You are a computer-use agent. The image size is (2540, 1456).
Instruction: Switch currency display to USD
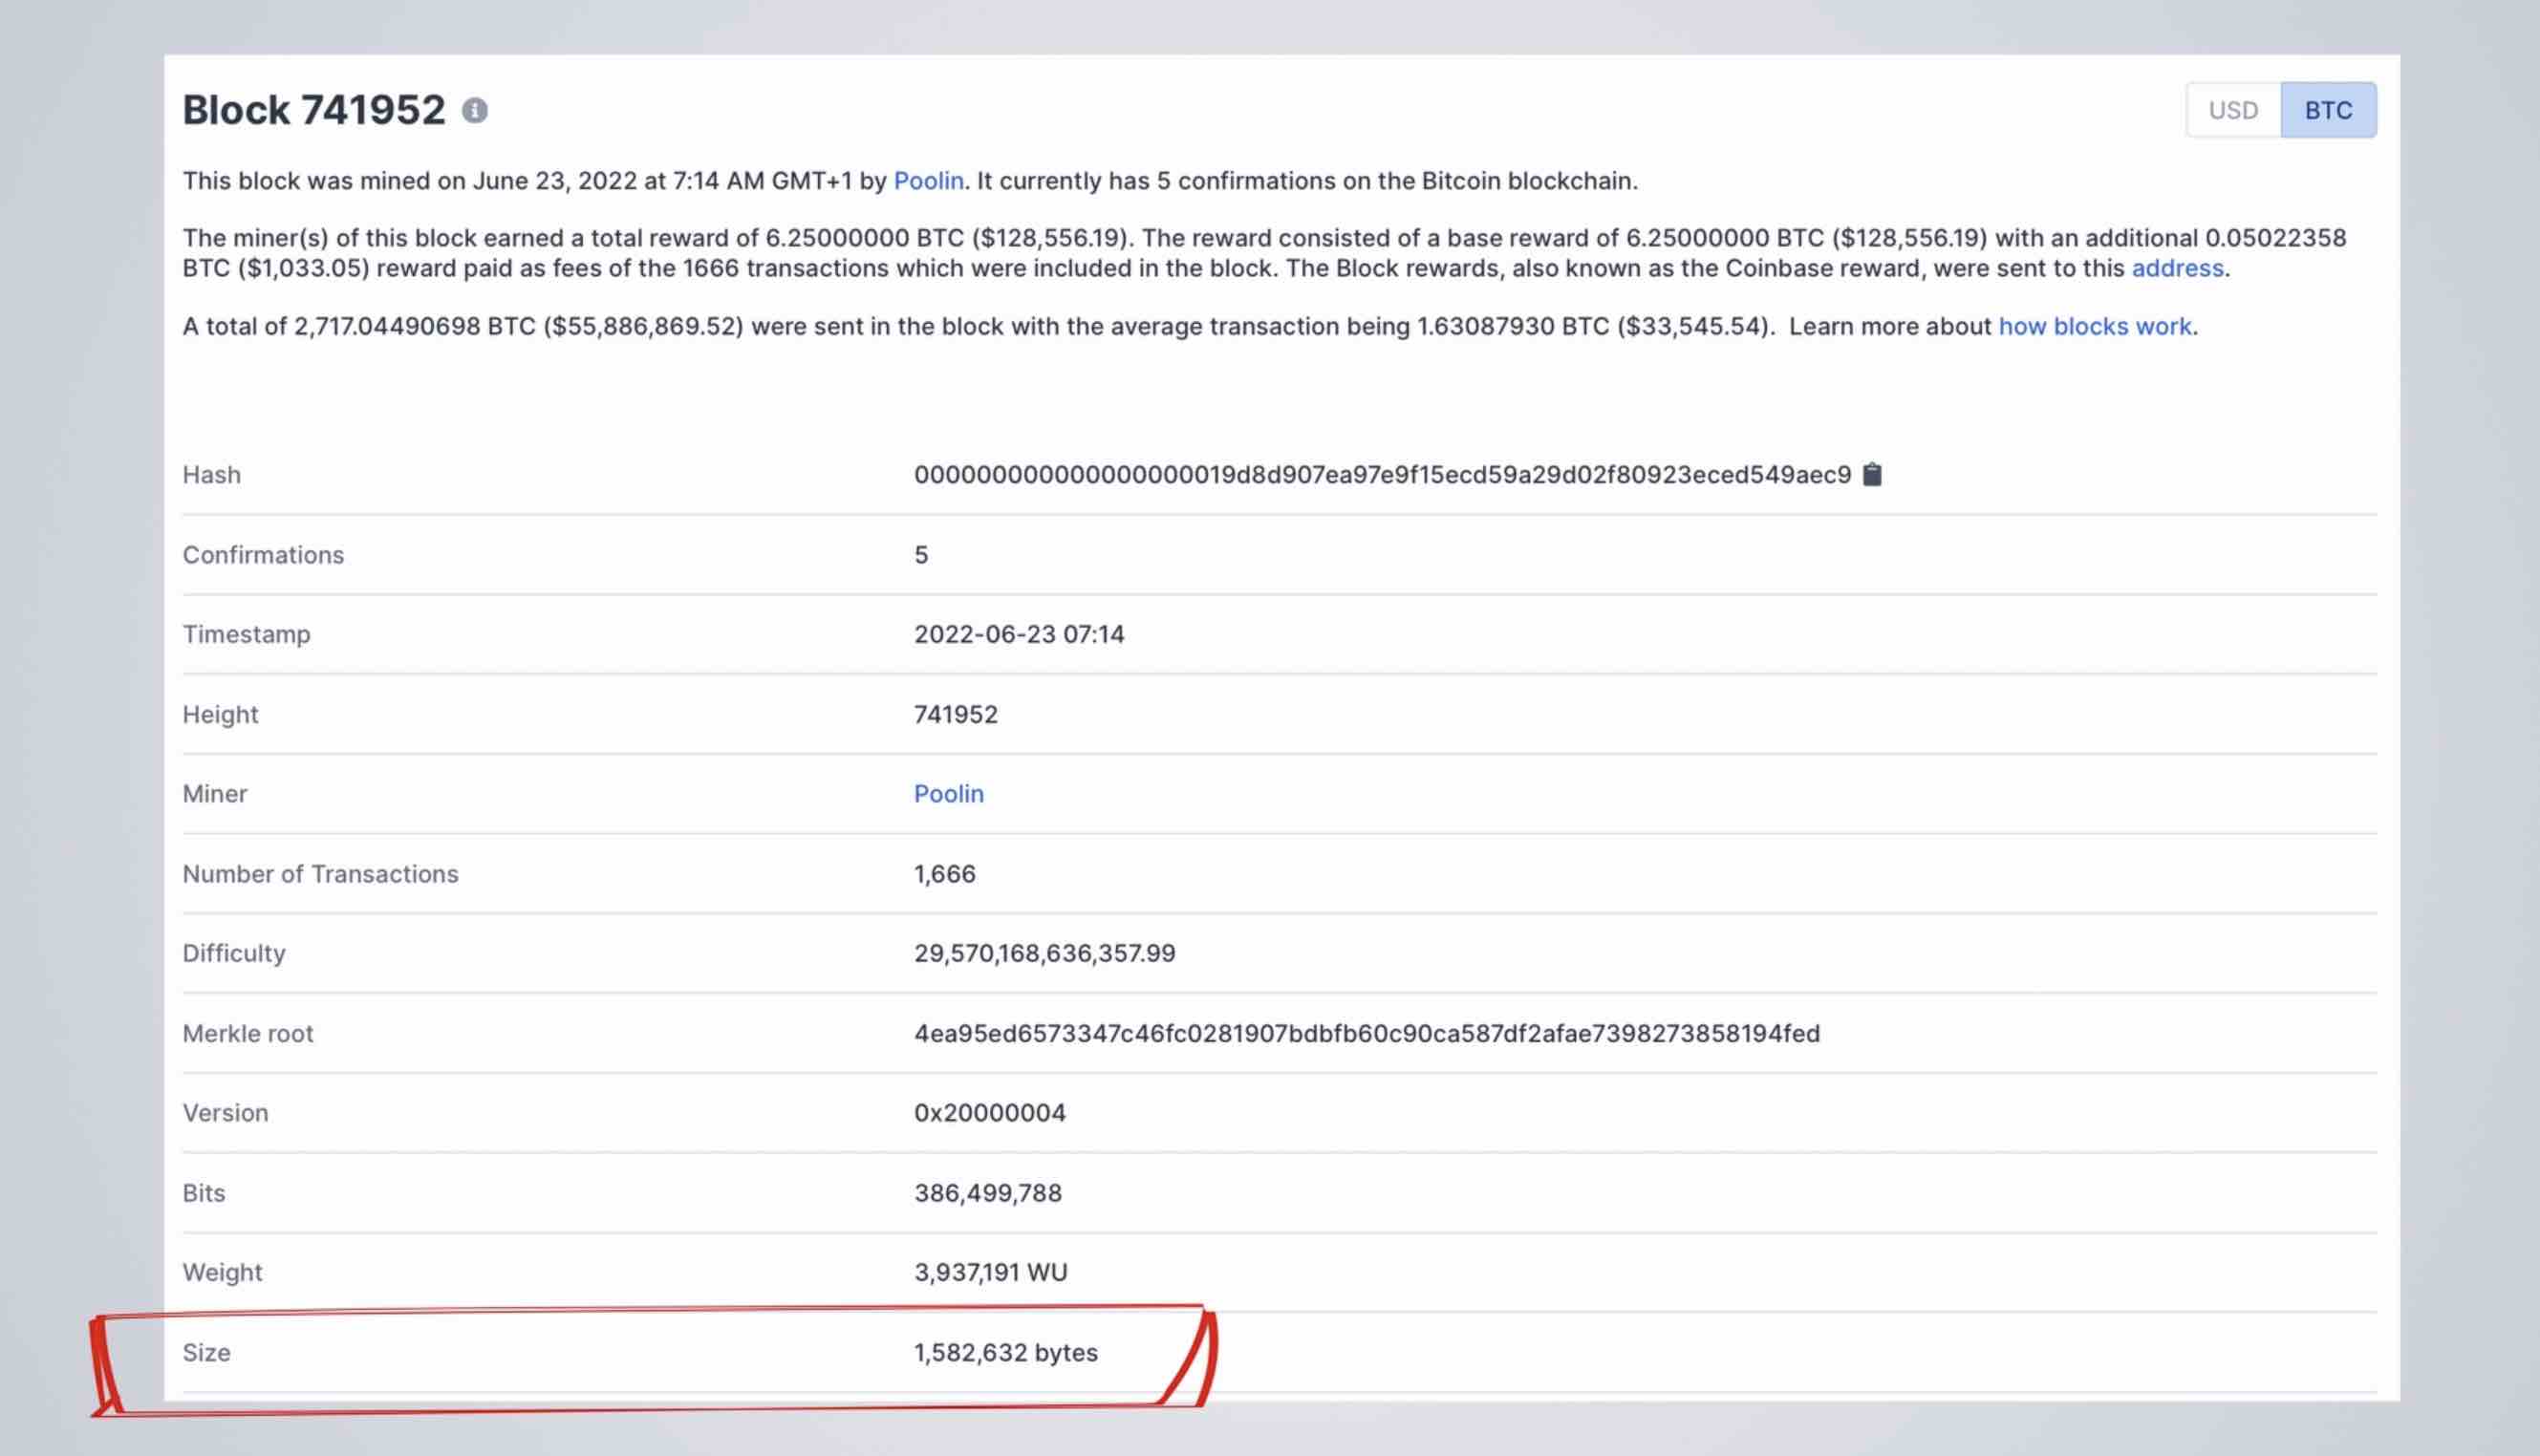pos(2233,110)
